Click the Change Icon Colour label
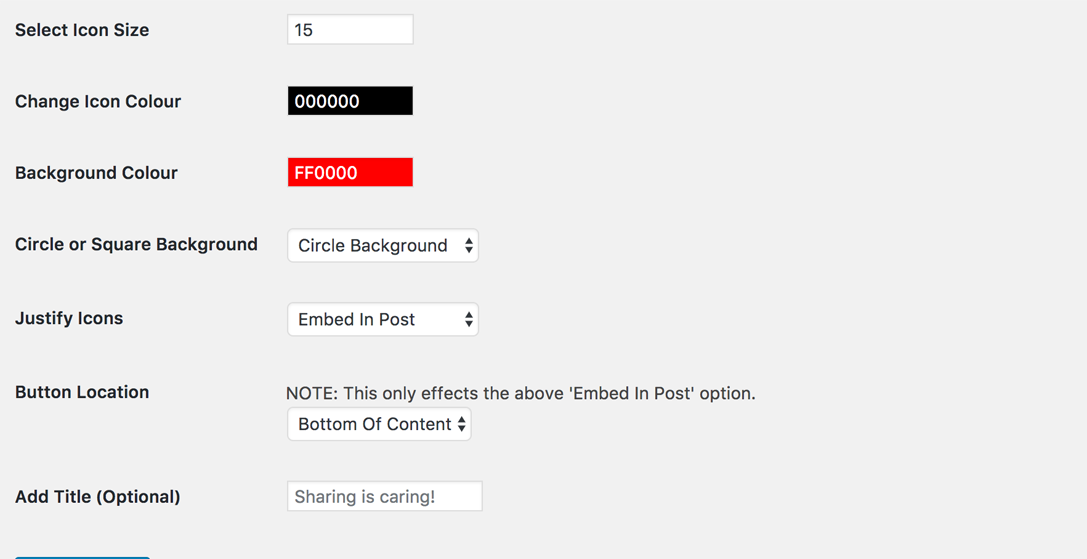This screenshot has width=1087, height=559. [98, 101]
